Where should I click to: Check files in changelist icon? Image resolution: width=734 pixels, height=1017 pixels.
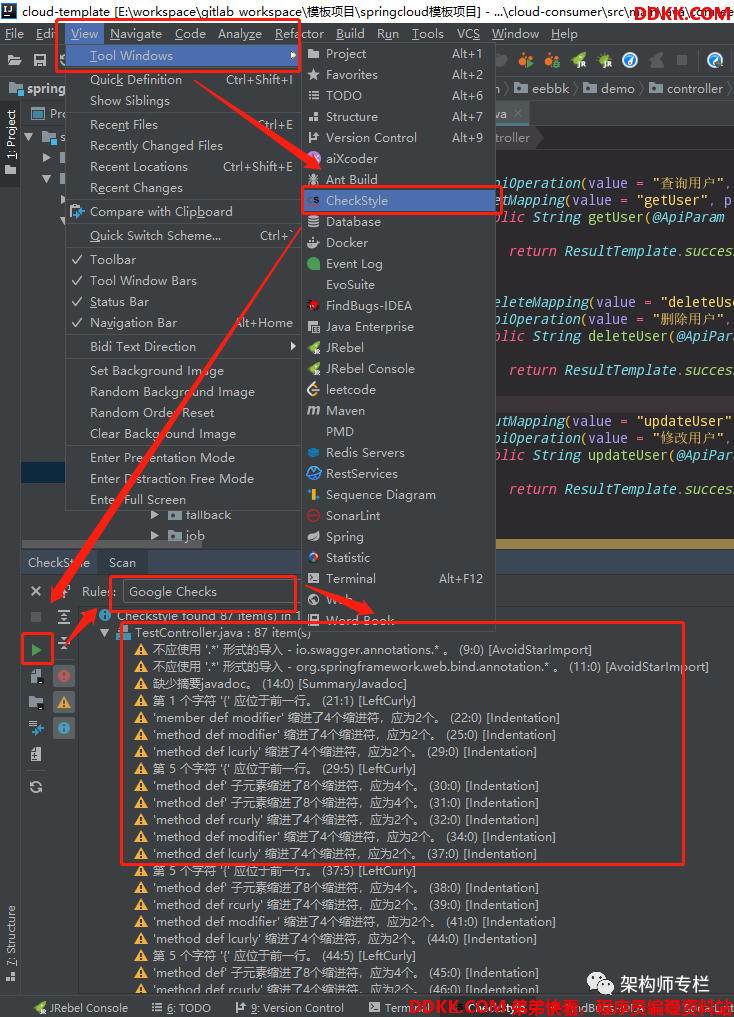pos(36,754)
